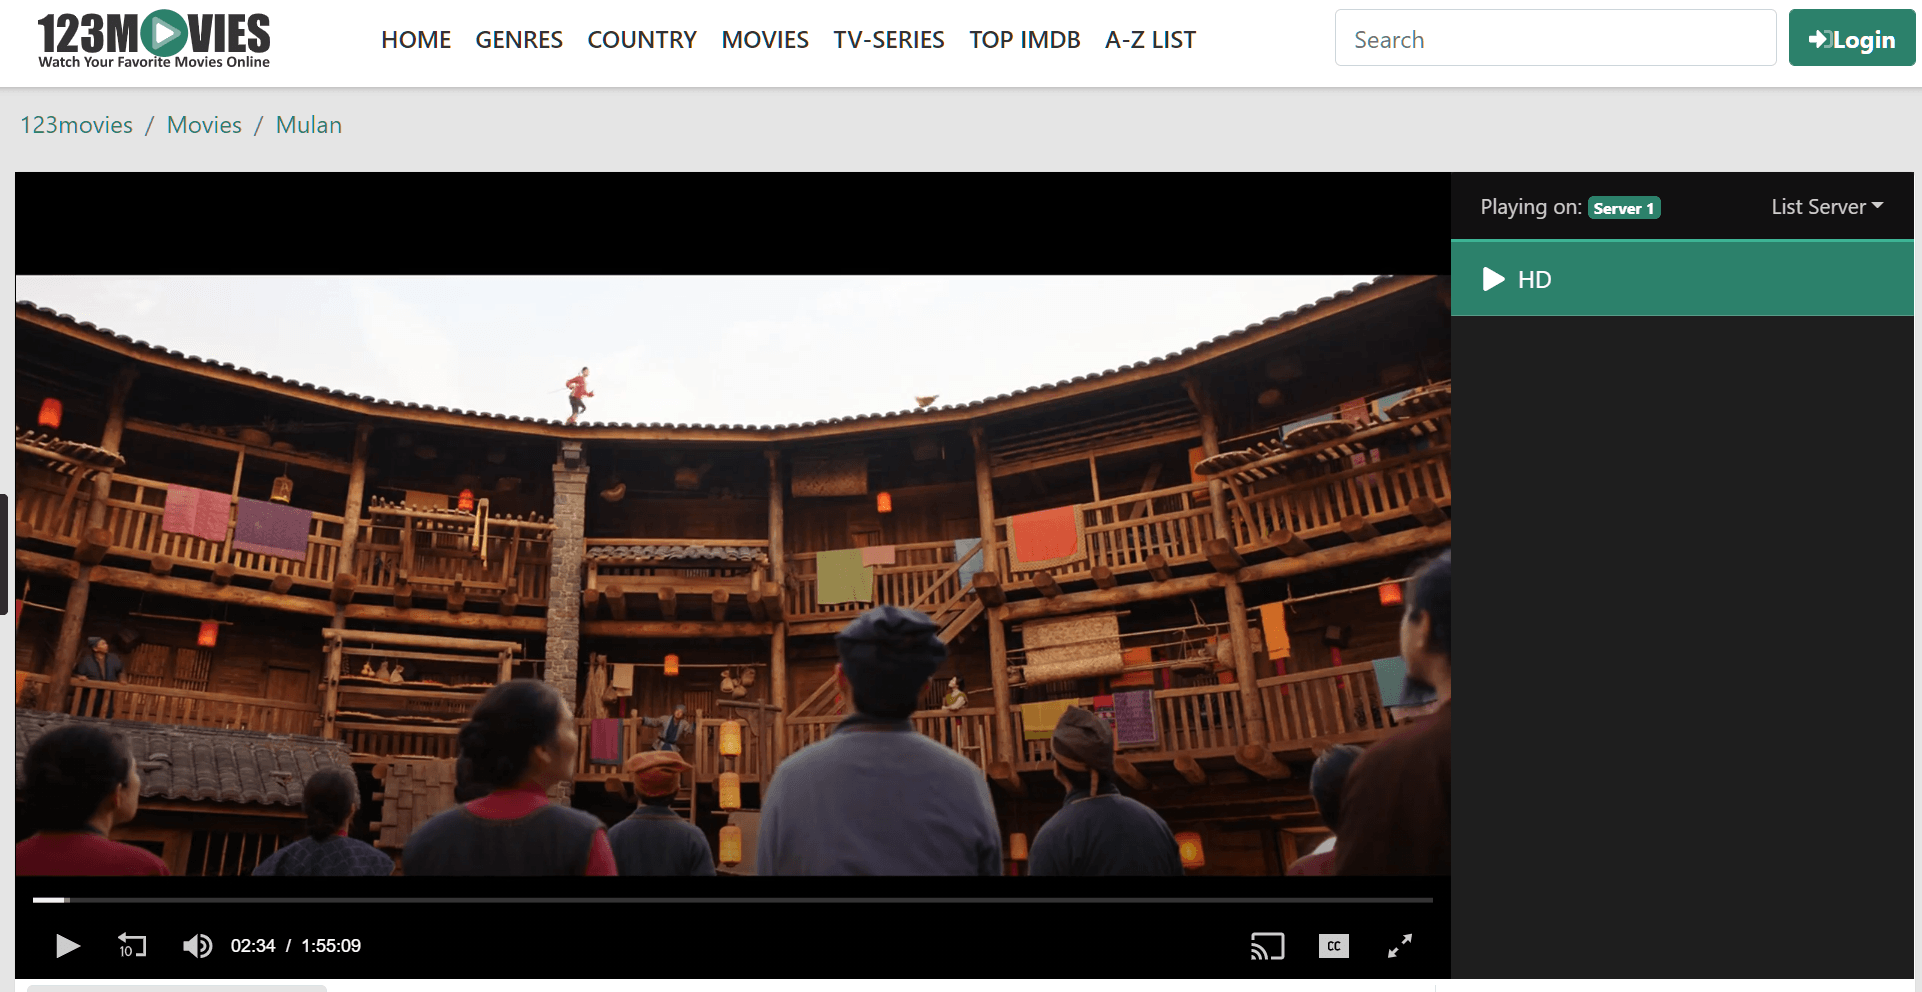
Task: Focus the Search input field
Action: 1555,38
